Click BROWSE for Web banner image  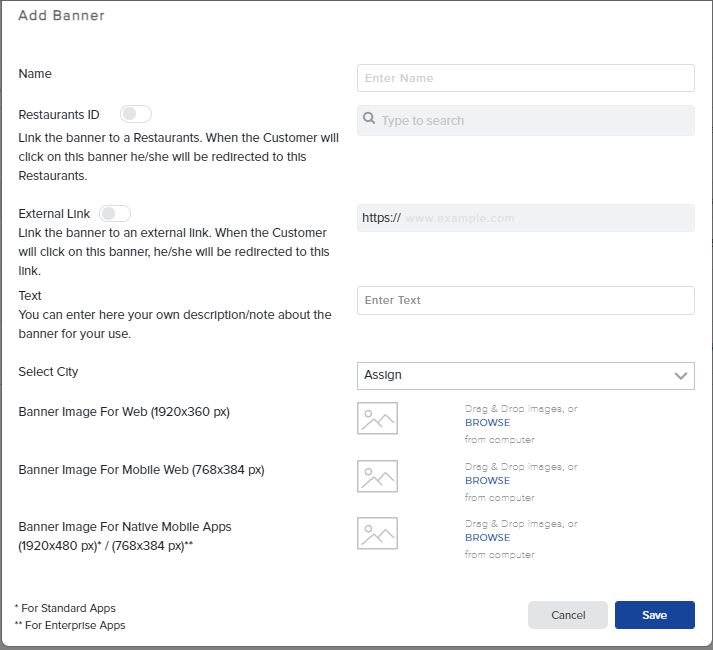tap(487, 423)
